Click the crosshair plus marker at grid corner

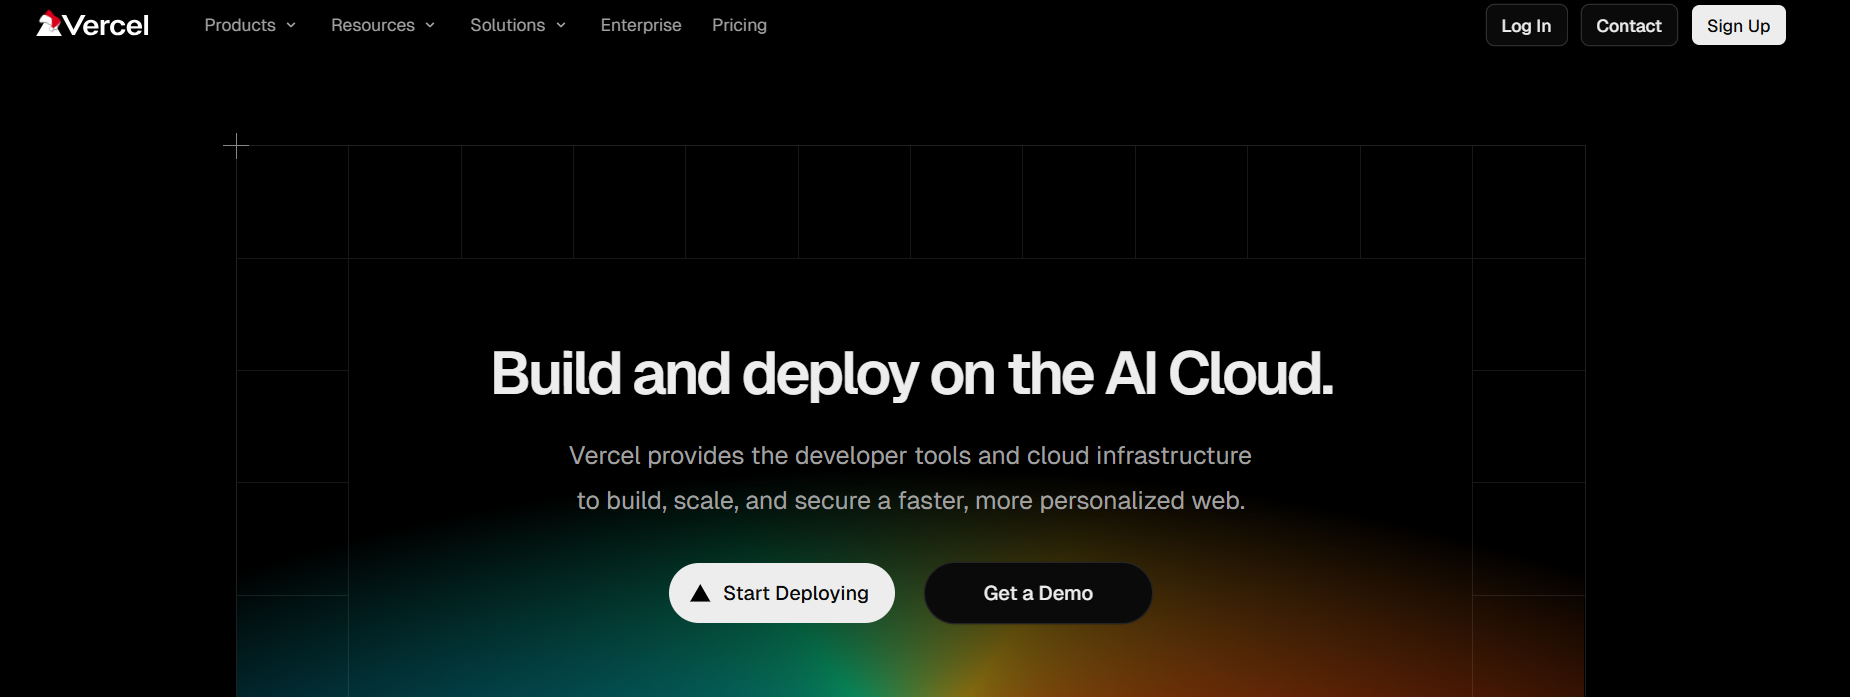236,146
